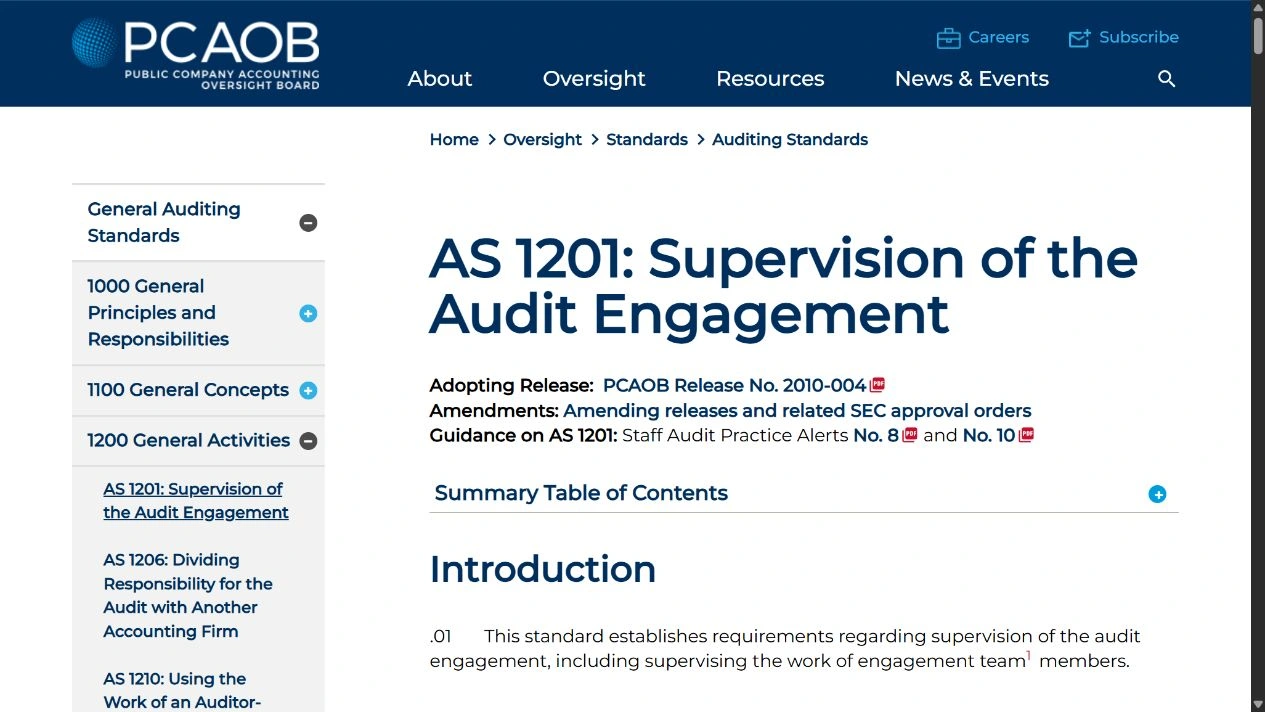
Task: Click the PCAOB logo
Action: pyautogui.click(x=196, y=54)
